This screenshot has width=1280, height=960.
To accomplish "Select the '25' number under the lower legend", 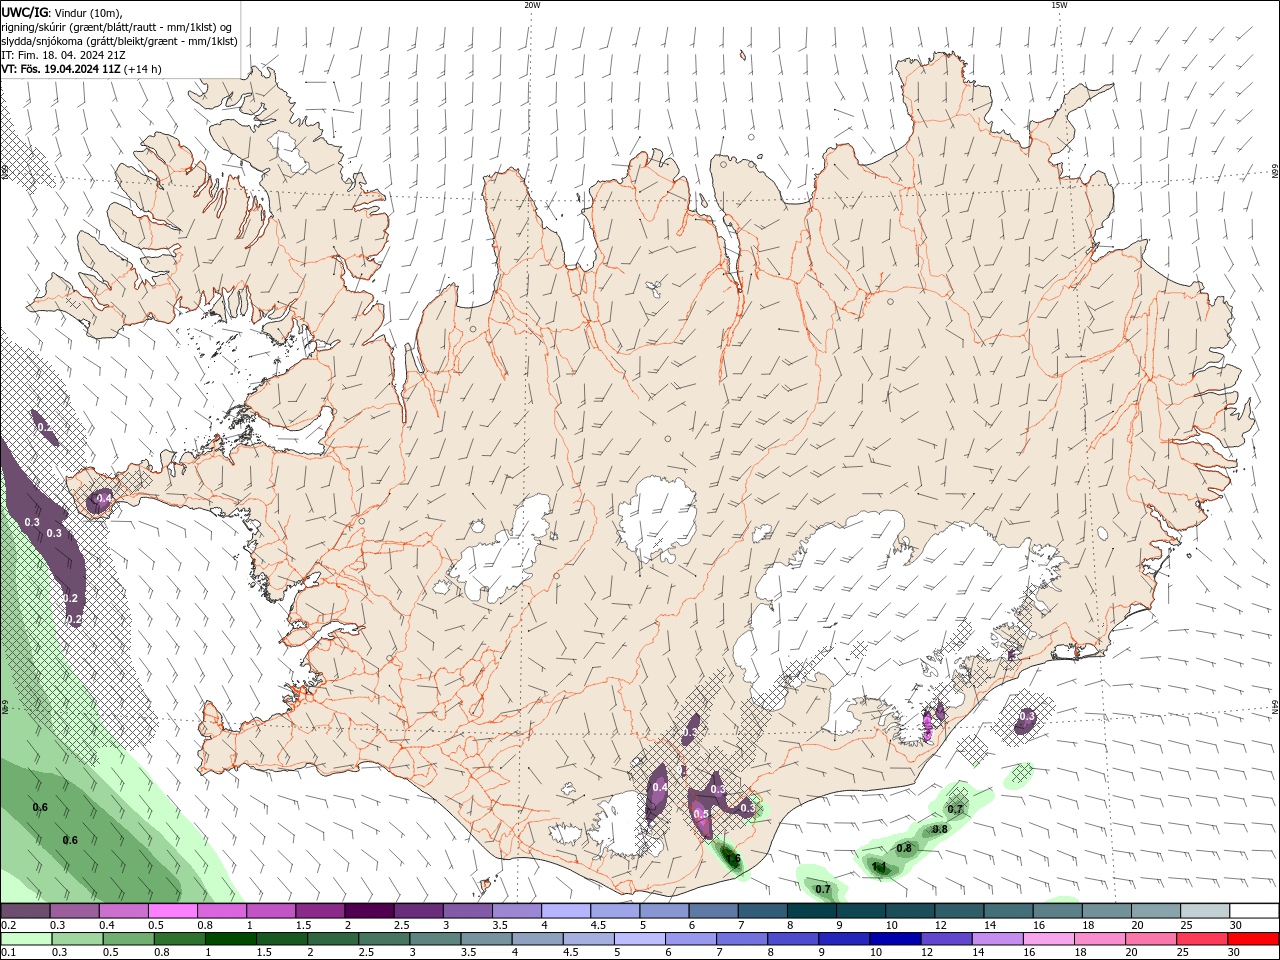I will point(1184,953).
